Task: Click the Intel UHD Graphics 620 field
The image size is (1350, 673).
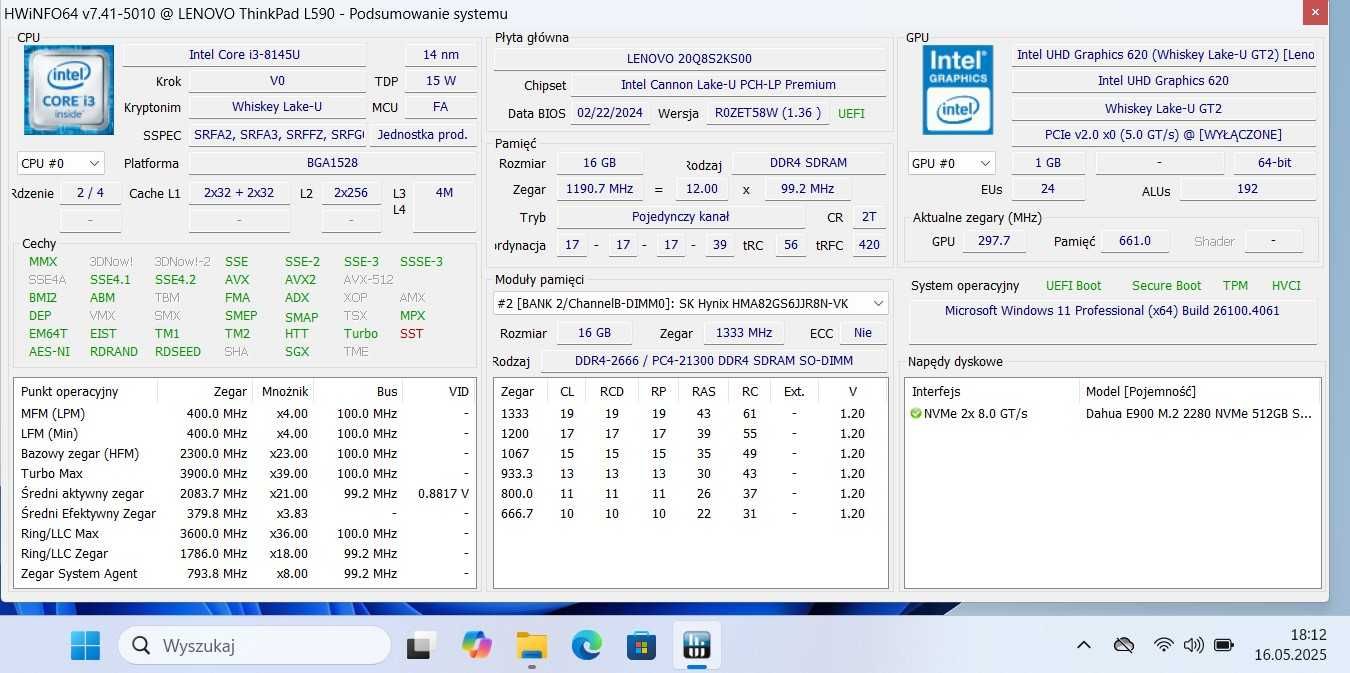Action: click(x=1163, y=81)
